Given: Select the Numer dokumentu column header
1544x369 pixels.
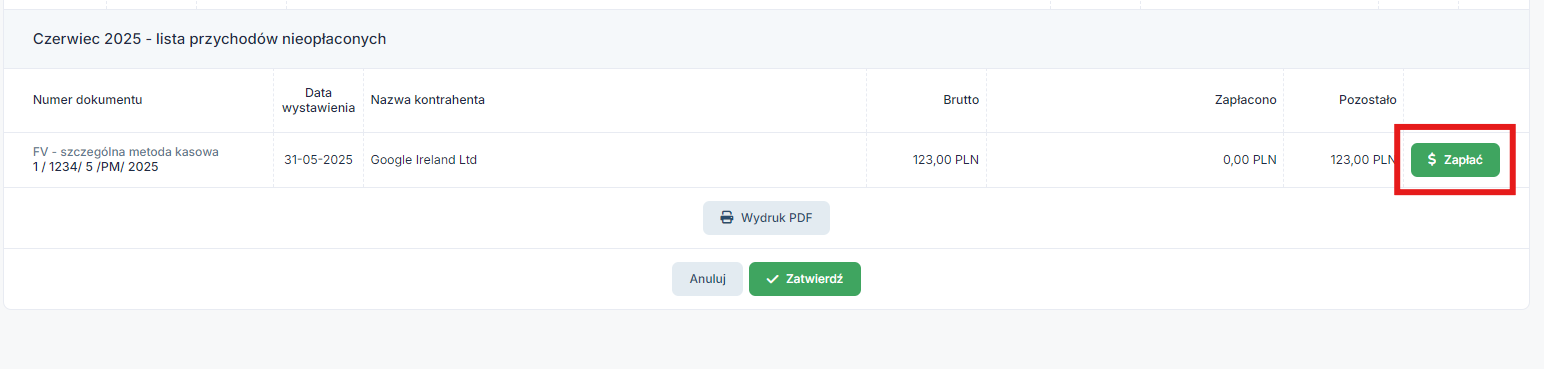Looking at the screenshot, I should [x=88, y=100].
